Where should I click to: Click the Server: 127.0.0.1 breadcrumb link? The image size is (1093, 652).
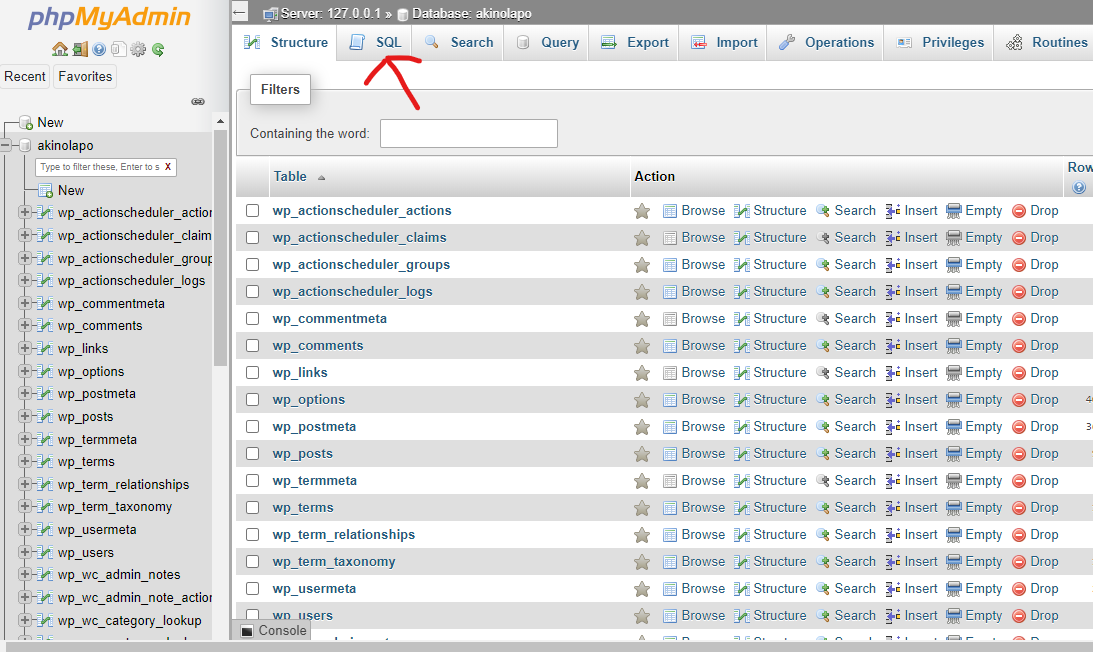(x=331, y=13)
